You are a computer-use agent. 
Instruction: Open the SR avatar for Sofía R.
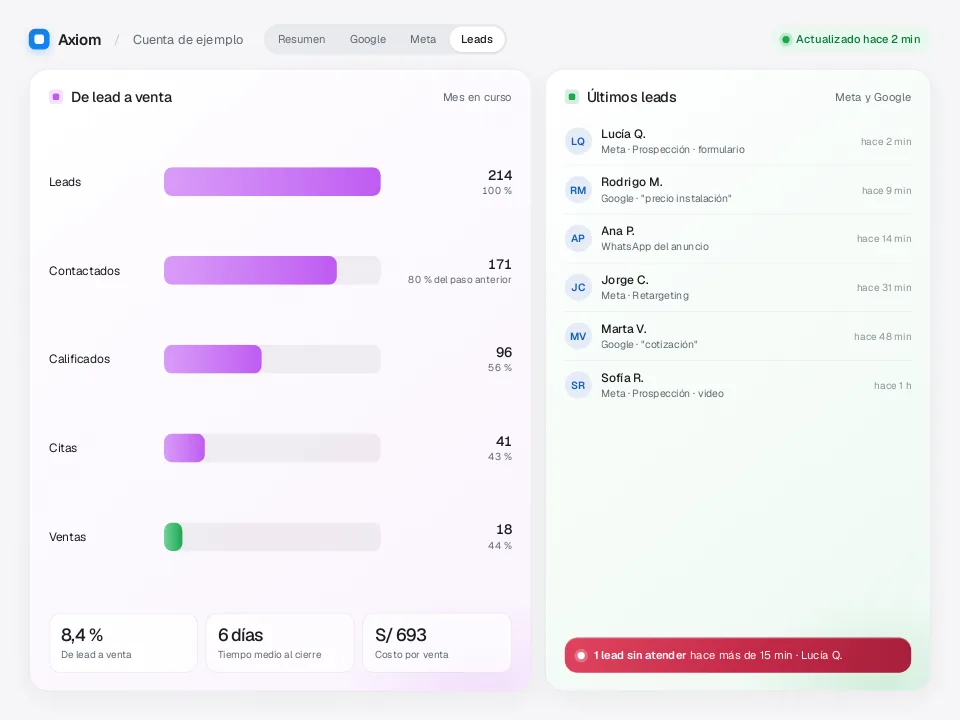tap(578, 386)
